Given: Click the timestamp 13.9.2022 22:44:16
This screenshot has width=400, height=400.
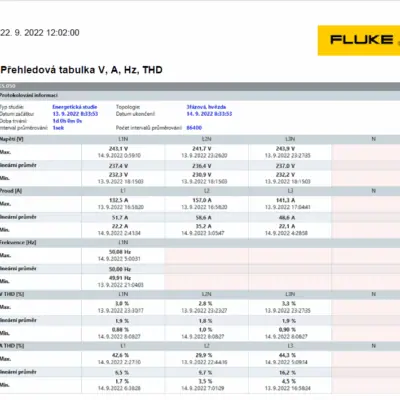Looking at the screenshot, I should coord(204,362).
